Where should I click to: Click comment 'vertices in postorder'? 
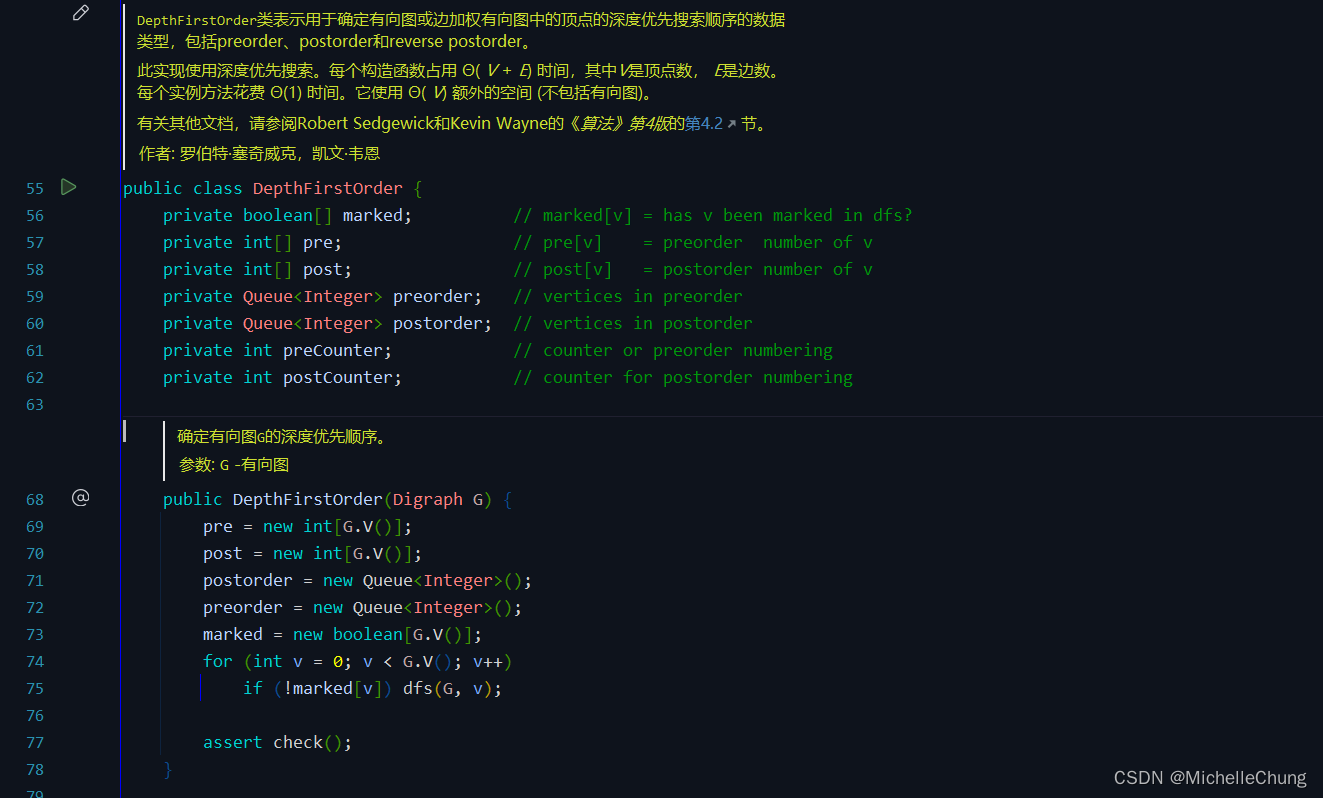coord(633,323)
